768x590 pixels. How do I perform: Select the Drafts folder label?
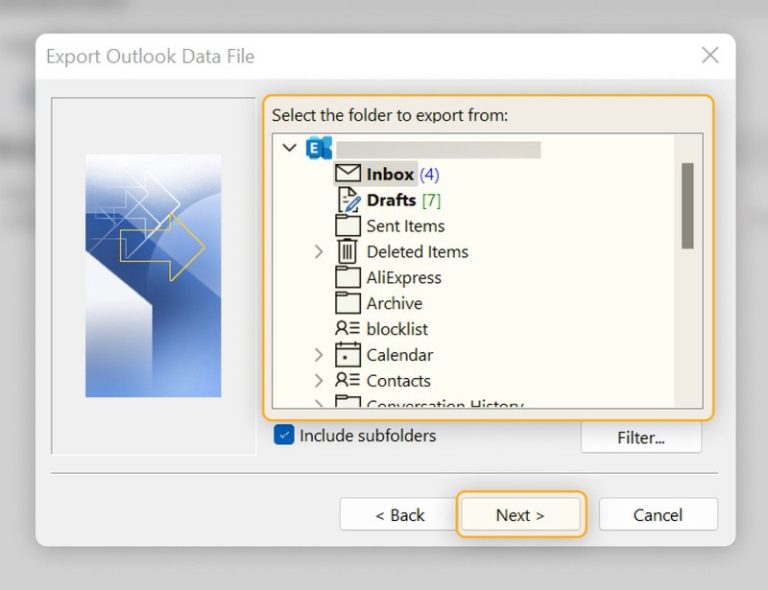(x=391, y=200)
